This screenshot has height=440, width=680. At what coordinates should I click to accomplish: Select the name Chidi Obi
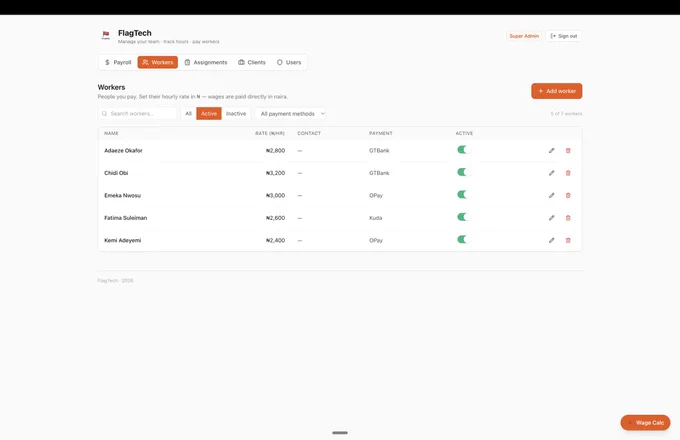(116, 173)
